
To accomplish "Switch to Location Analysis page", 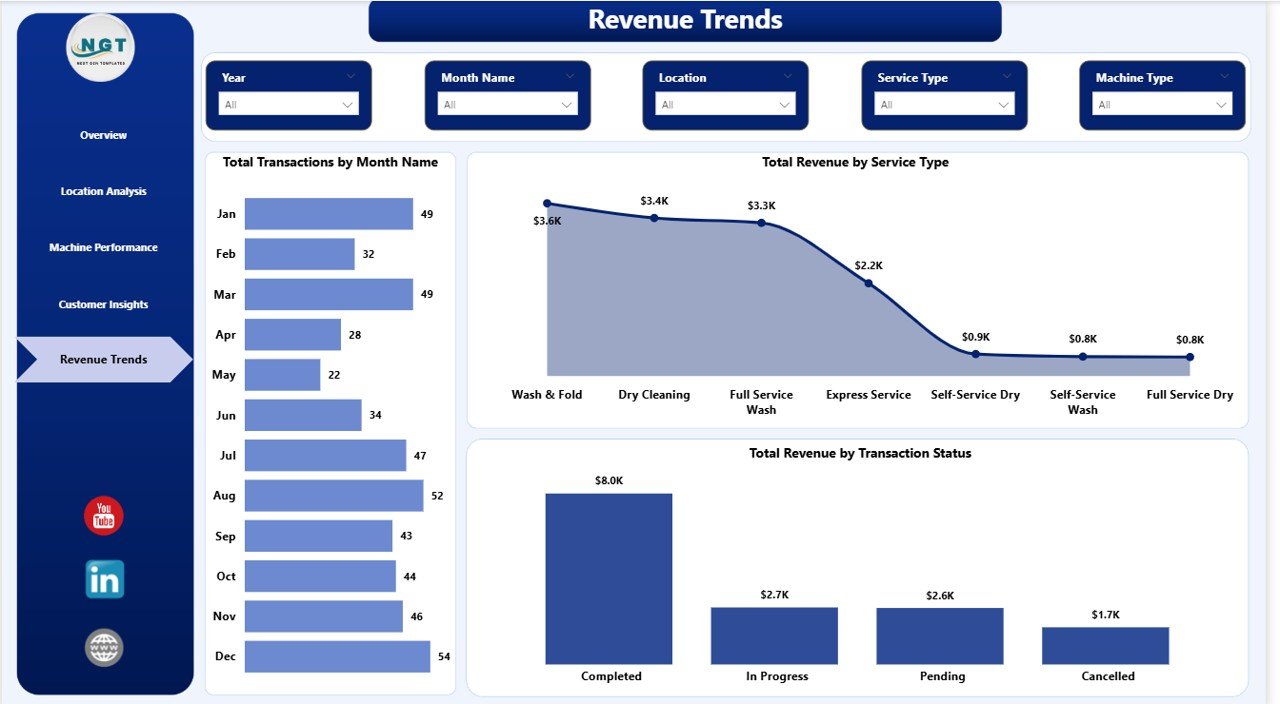I will pyautogui.click(x=103, y=191).
